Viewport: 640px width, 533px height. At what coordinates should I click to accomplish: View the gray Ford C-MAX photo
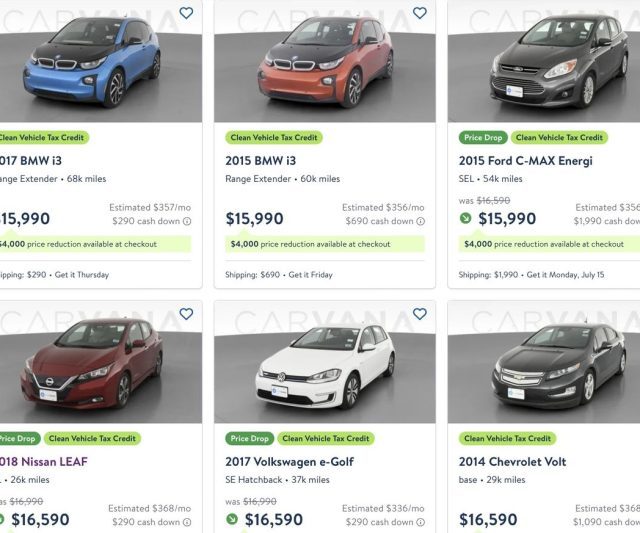click(x=544, y=61)
